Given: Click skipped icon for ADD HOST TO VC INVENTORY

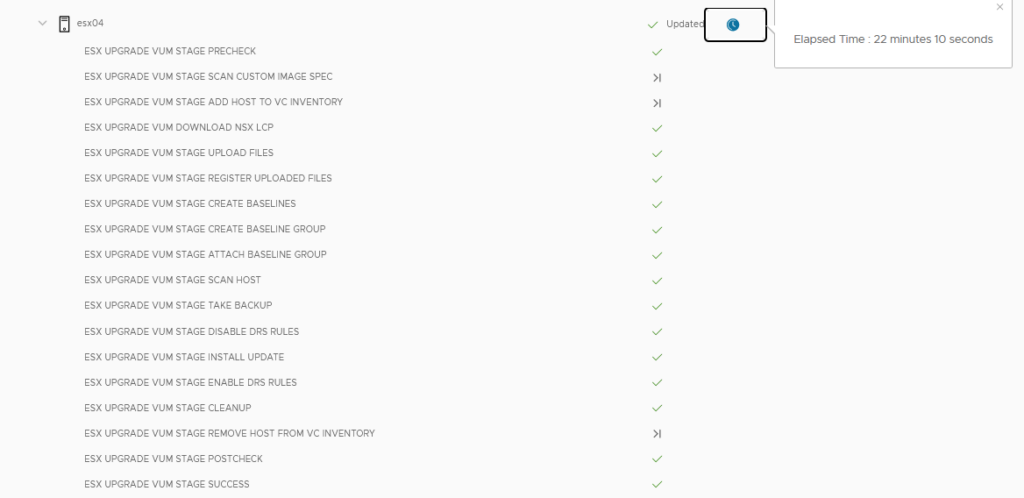Looking at the screenshot, I should point(657,102).
